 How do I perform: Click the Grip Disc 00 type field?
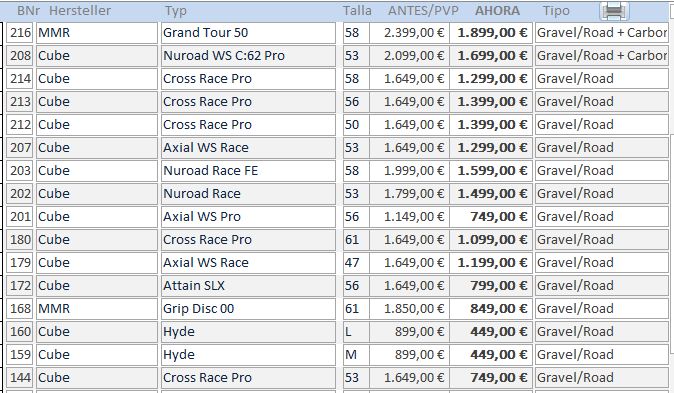(x=248, y=309)
